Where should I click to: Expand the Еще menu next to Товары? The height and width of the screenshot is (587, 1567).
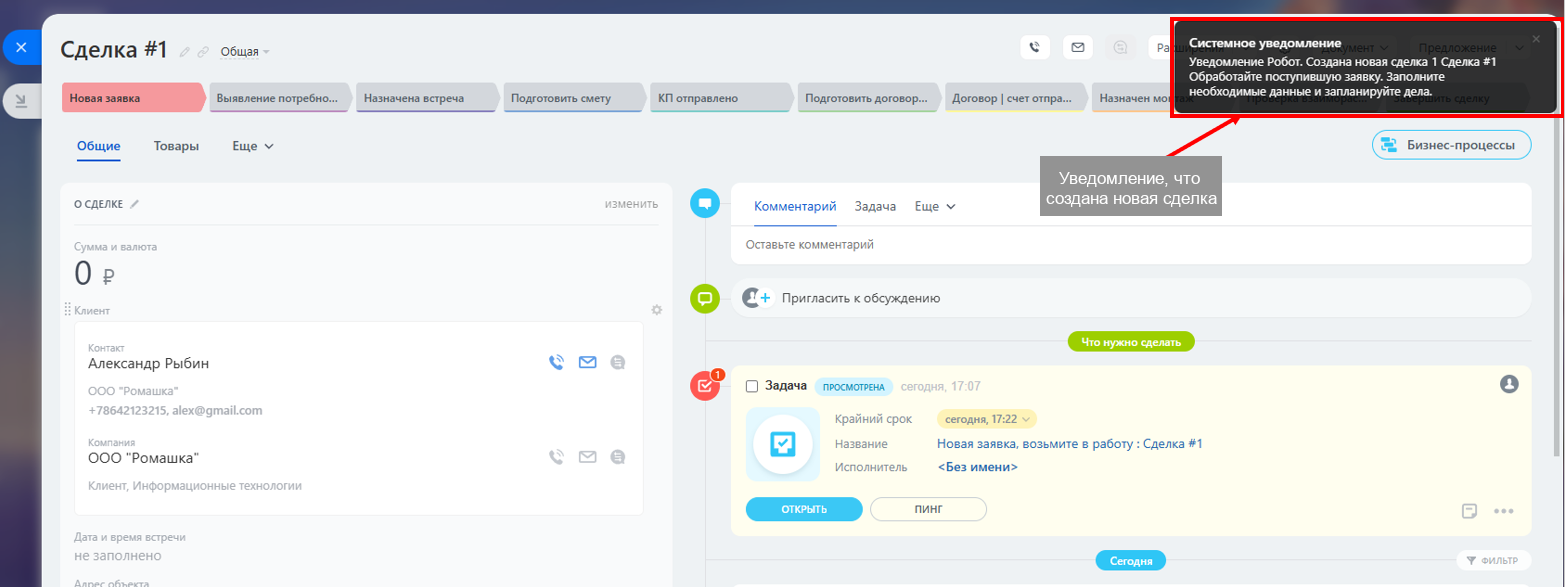point(253,146)
